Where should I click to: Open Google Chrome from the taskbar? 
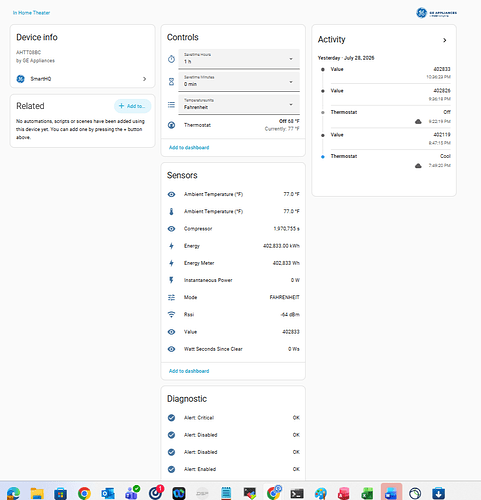(x=84, y=493)
